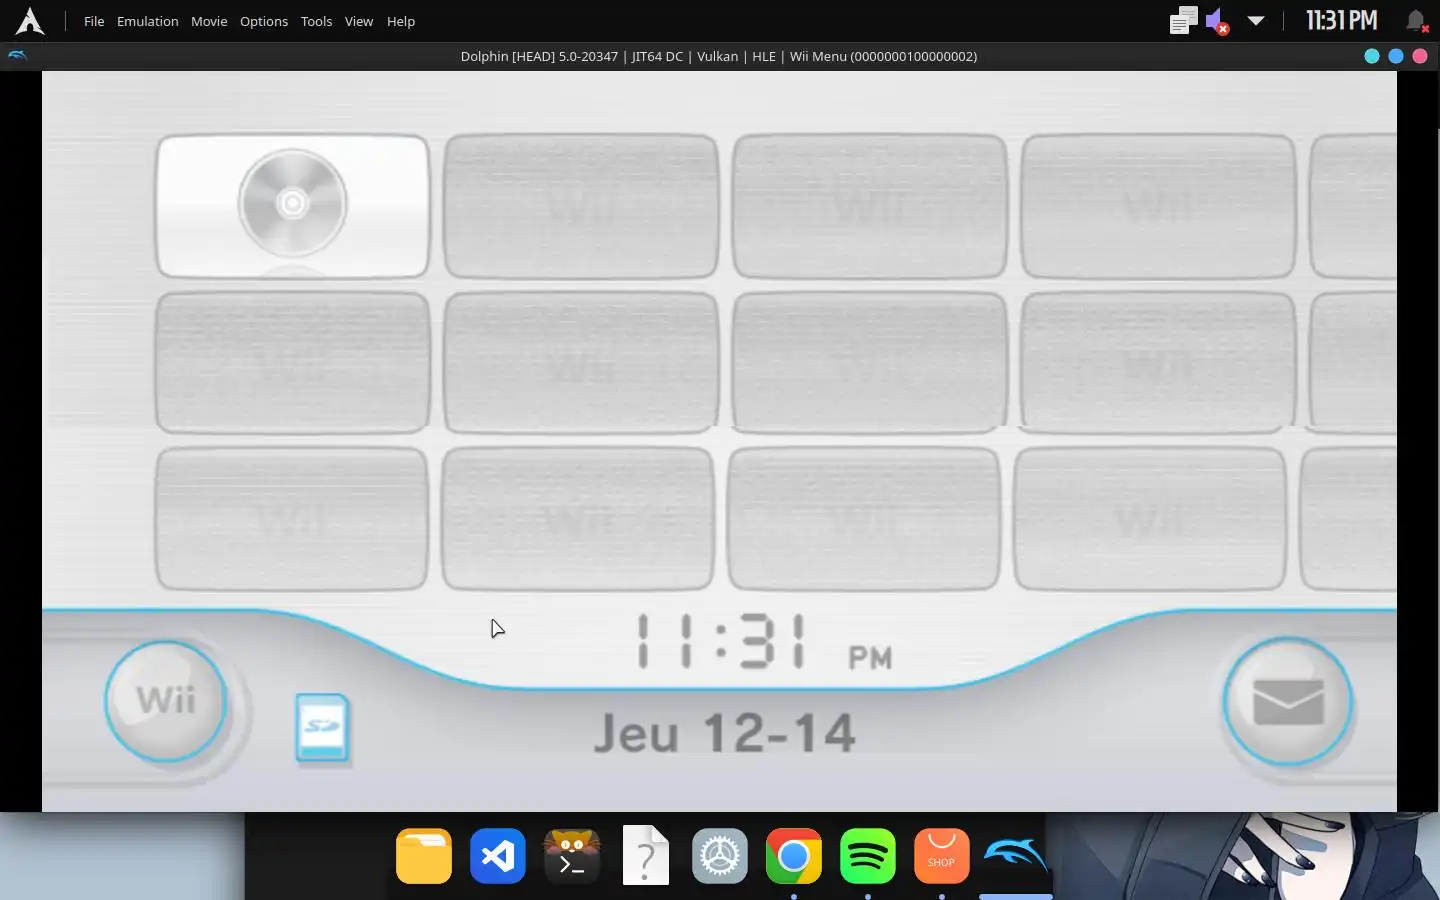
Task: Click the date text Jeu 12-14
Action: coord(725,733)
